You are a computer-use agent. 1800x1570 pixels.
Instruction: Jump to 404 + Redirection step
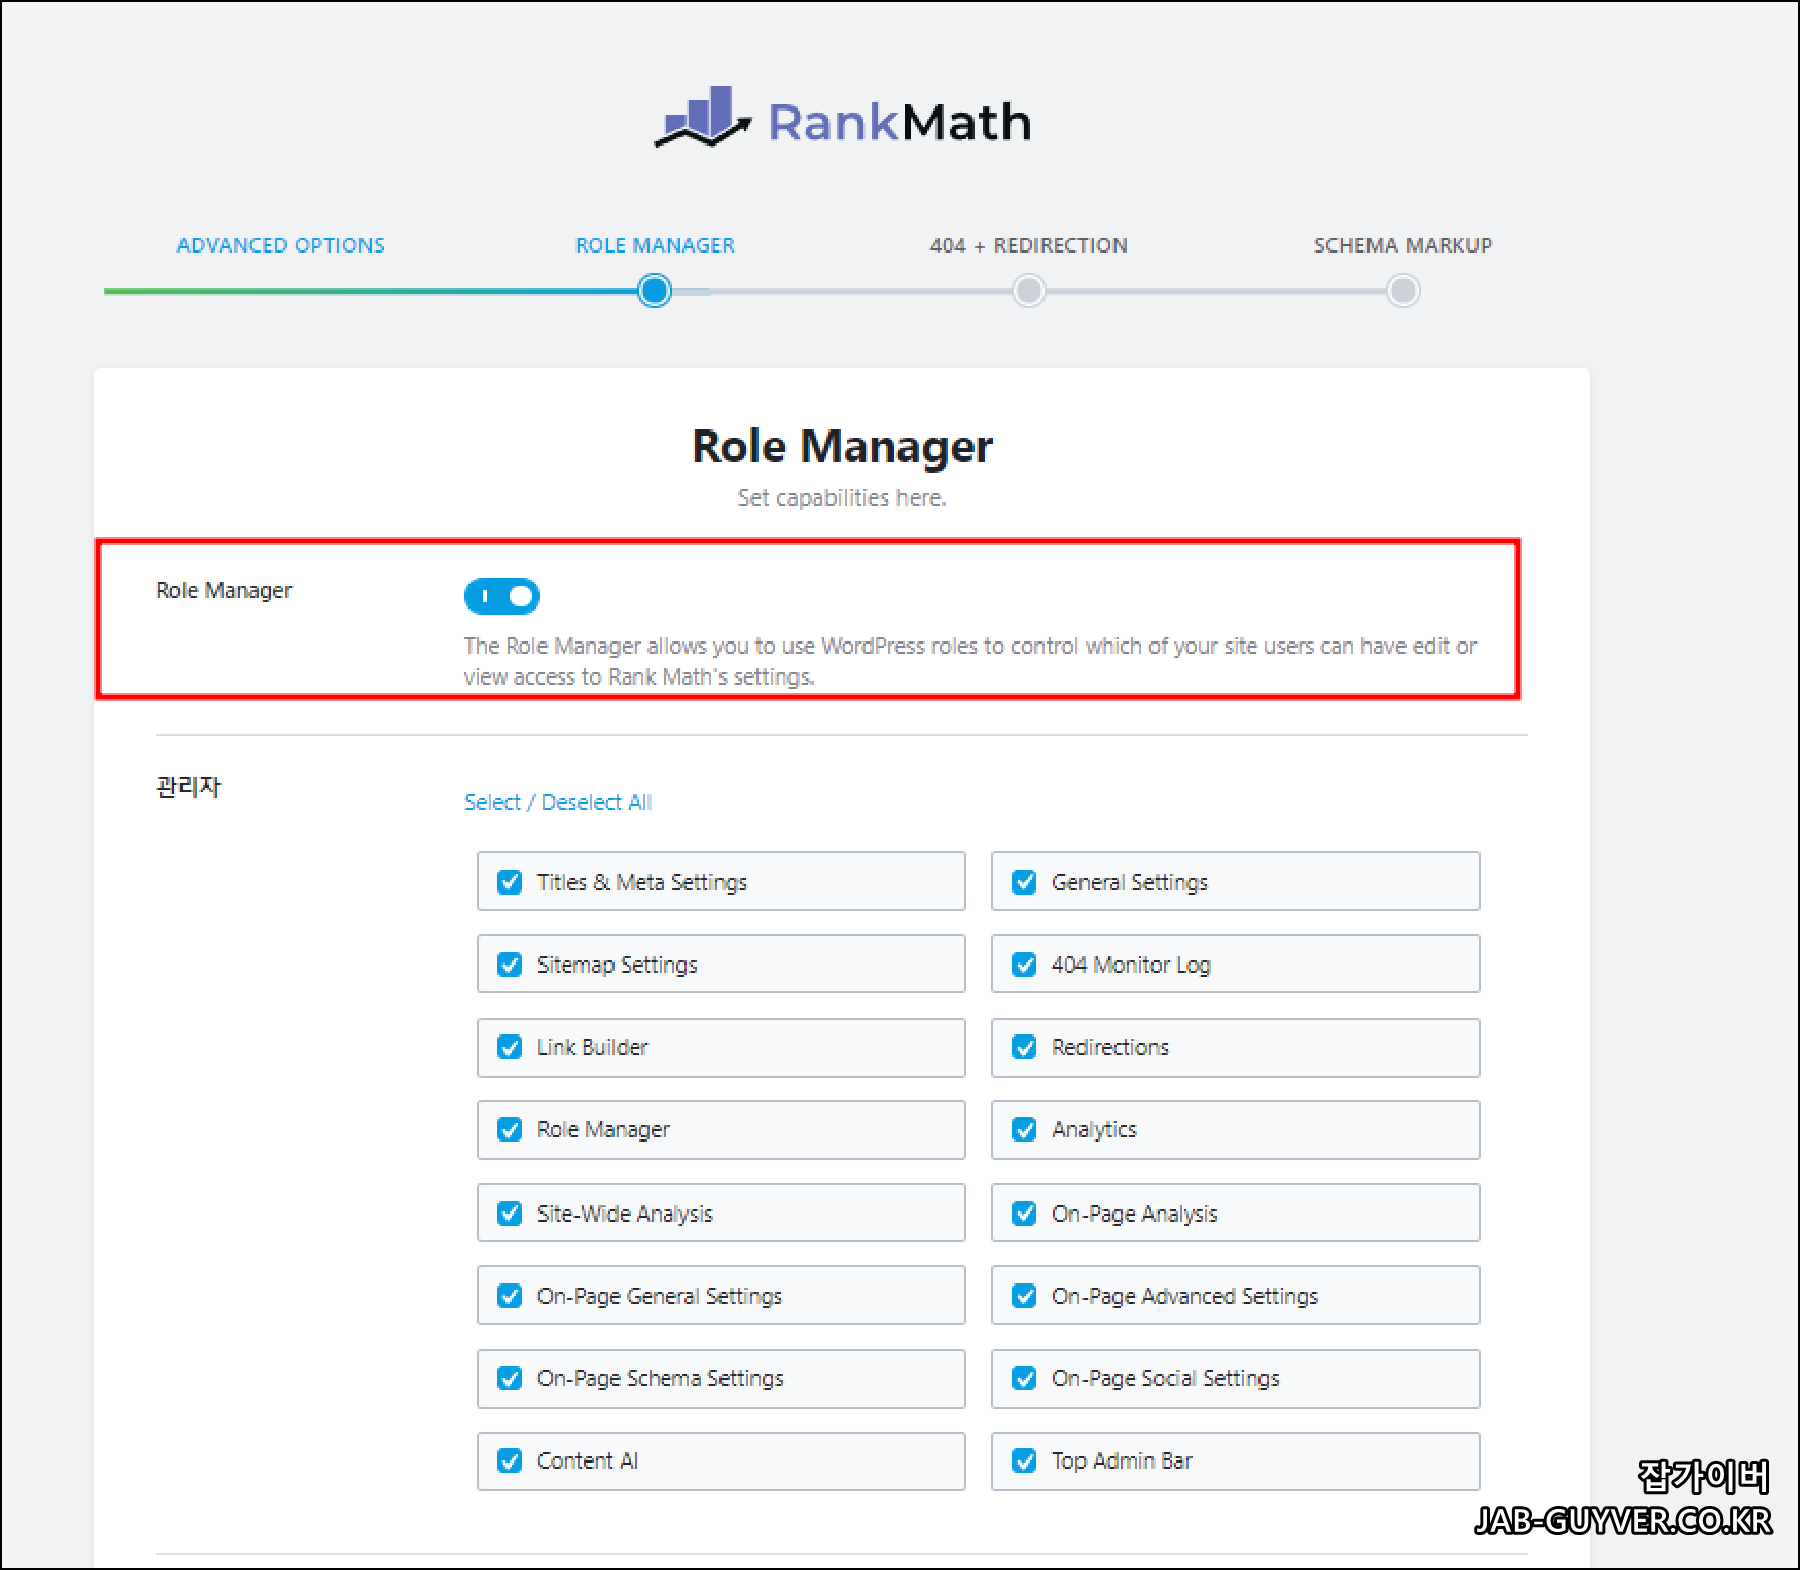coord(1029,245)
